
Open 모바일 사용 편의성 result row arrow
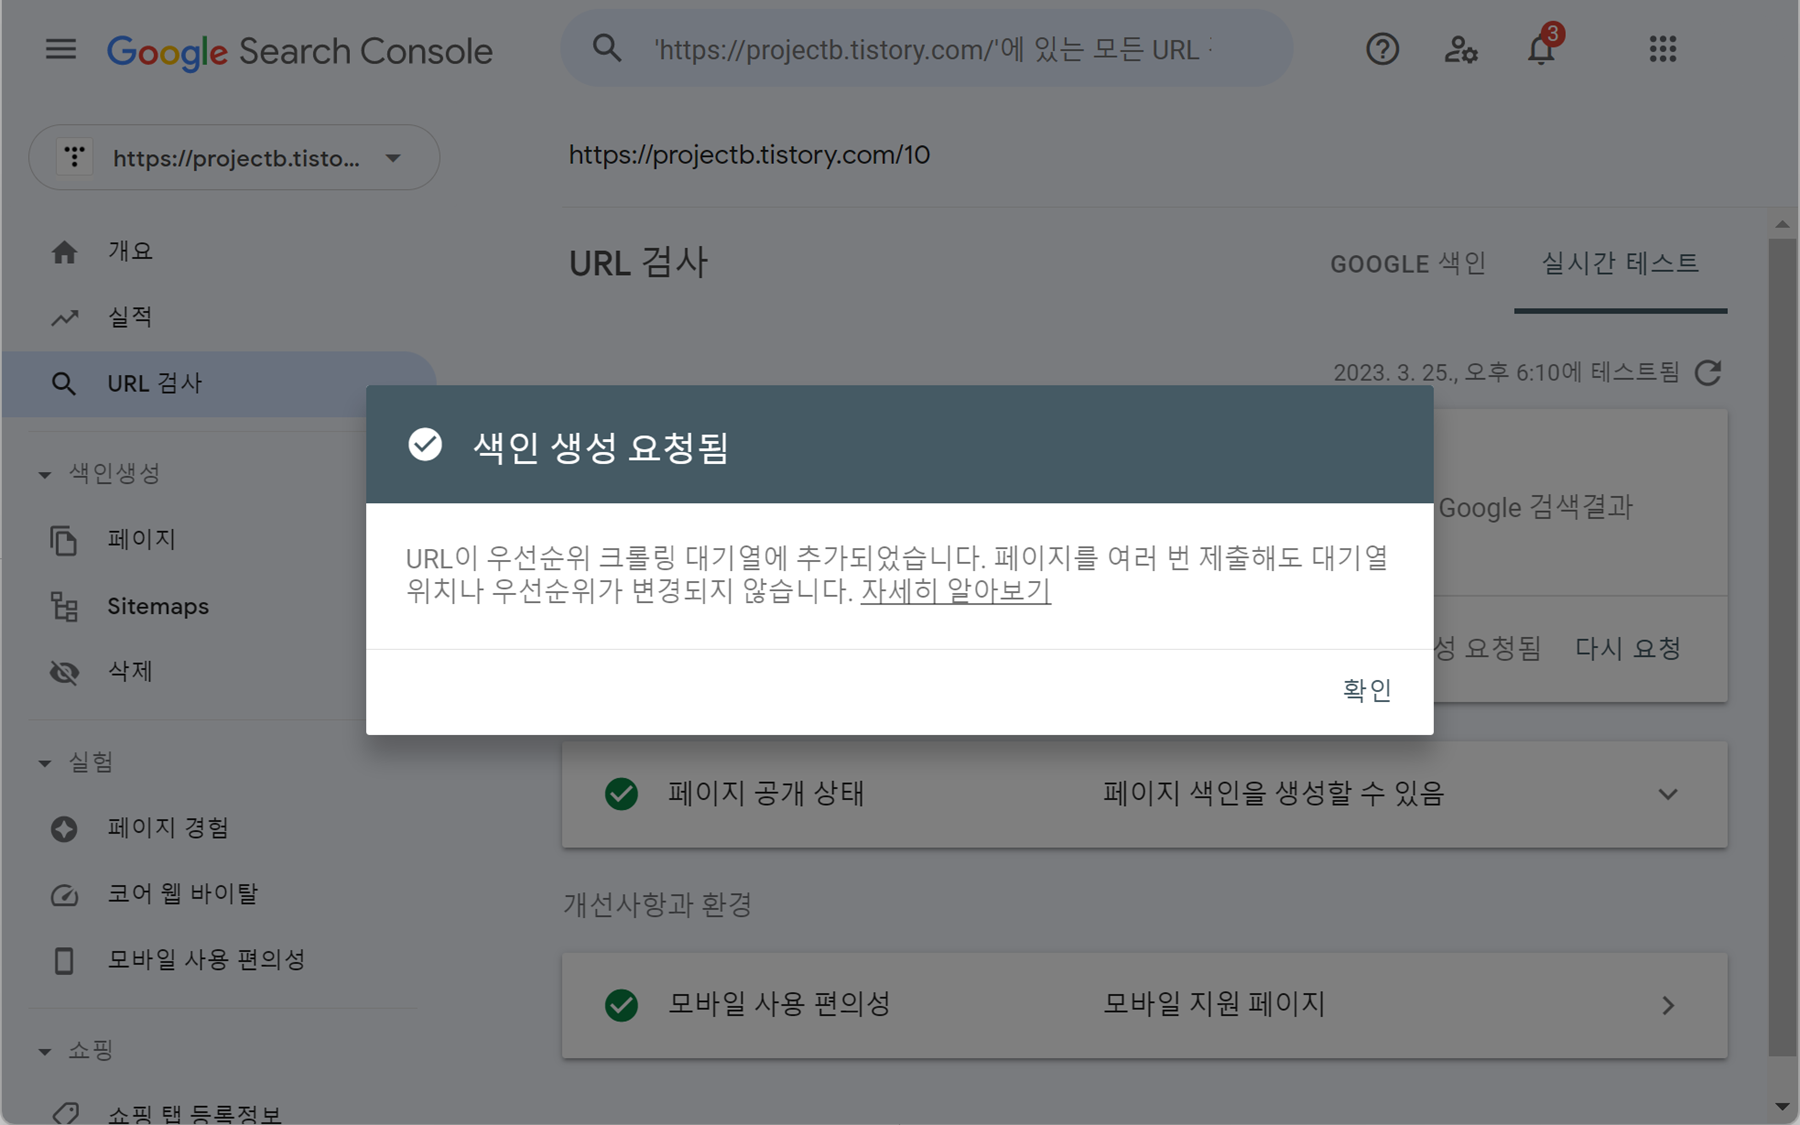click(1667, 1005)
